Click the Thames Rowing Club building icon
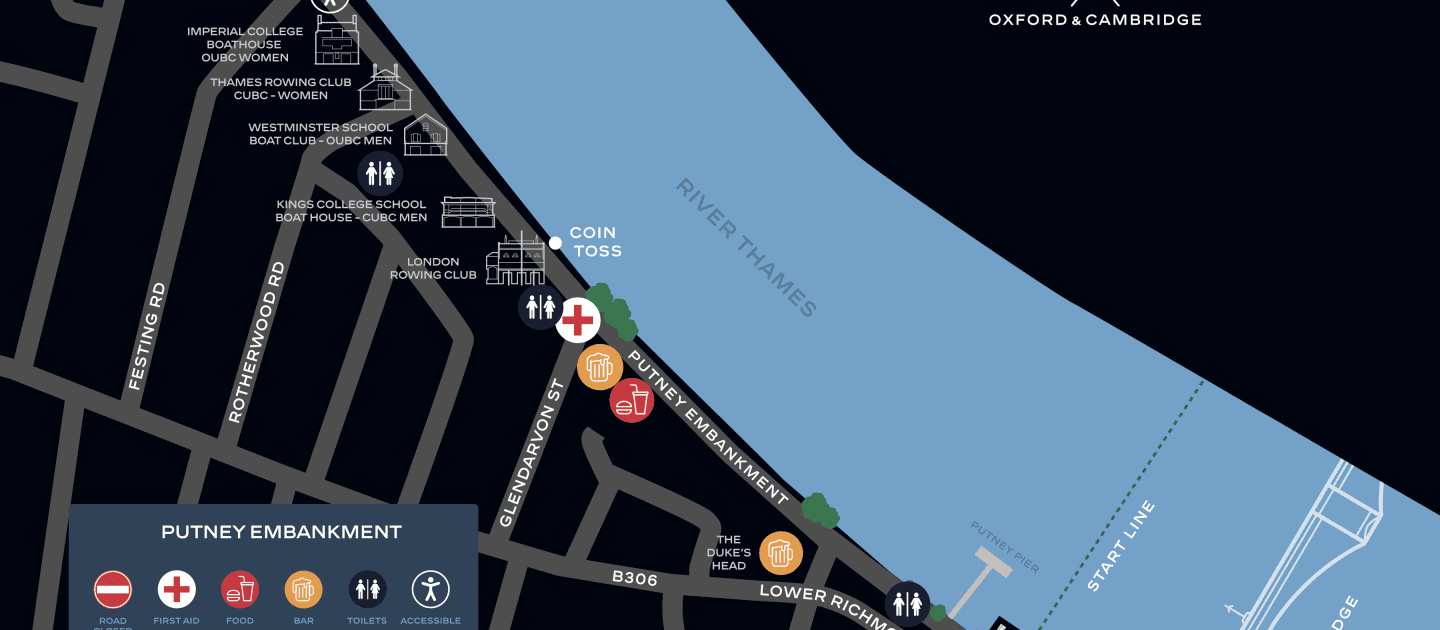This screenshot has height=630, width=1440. (385, 88)
